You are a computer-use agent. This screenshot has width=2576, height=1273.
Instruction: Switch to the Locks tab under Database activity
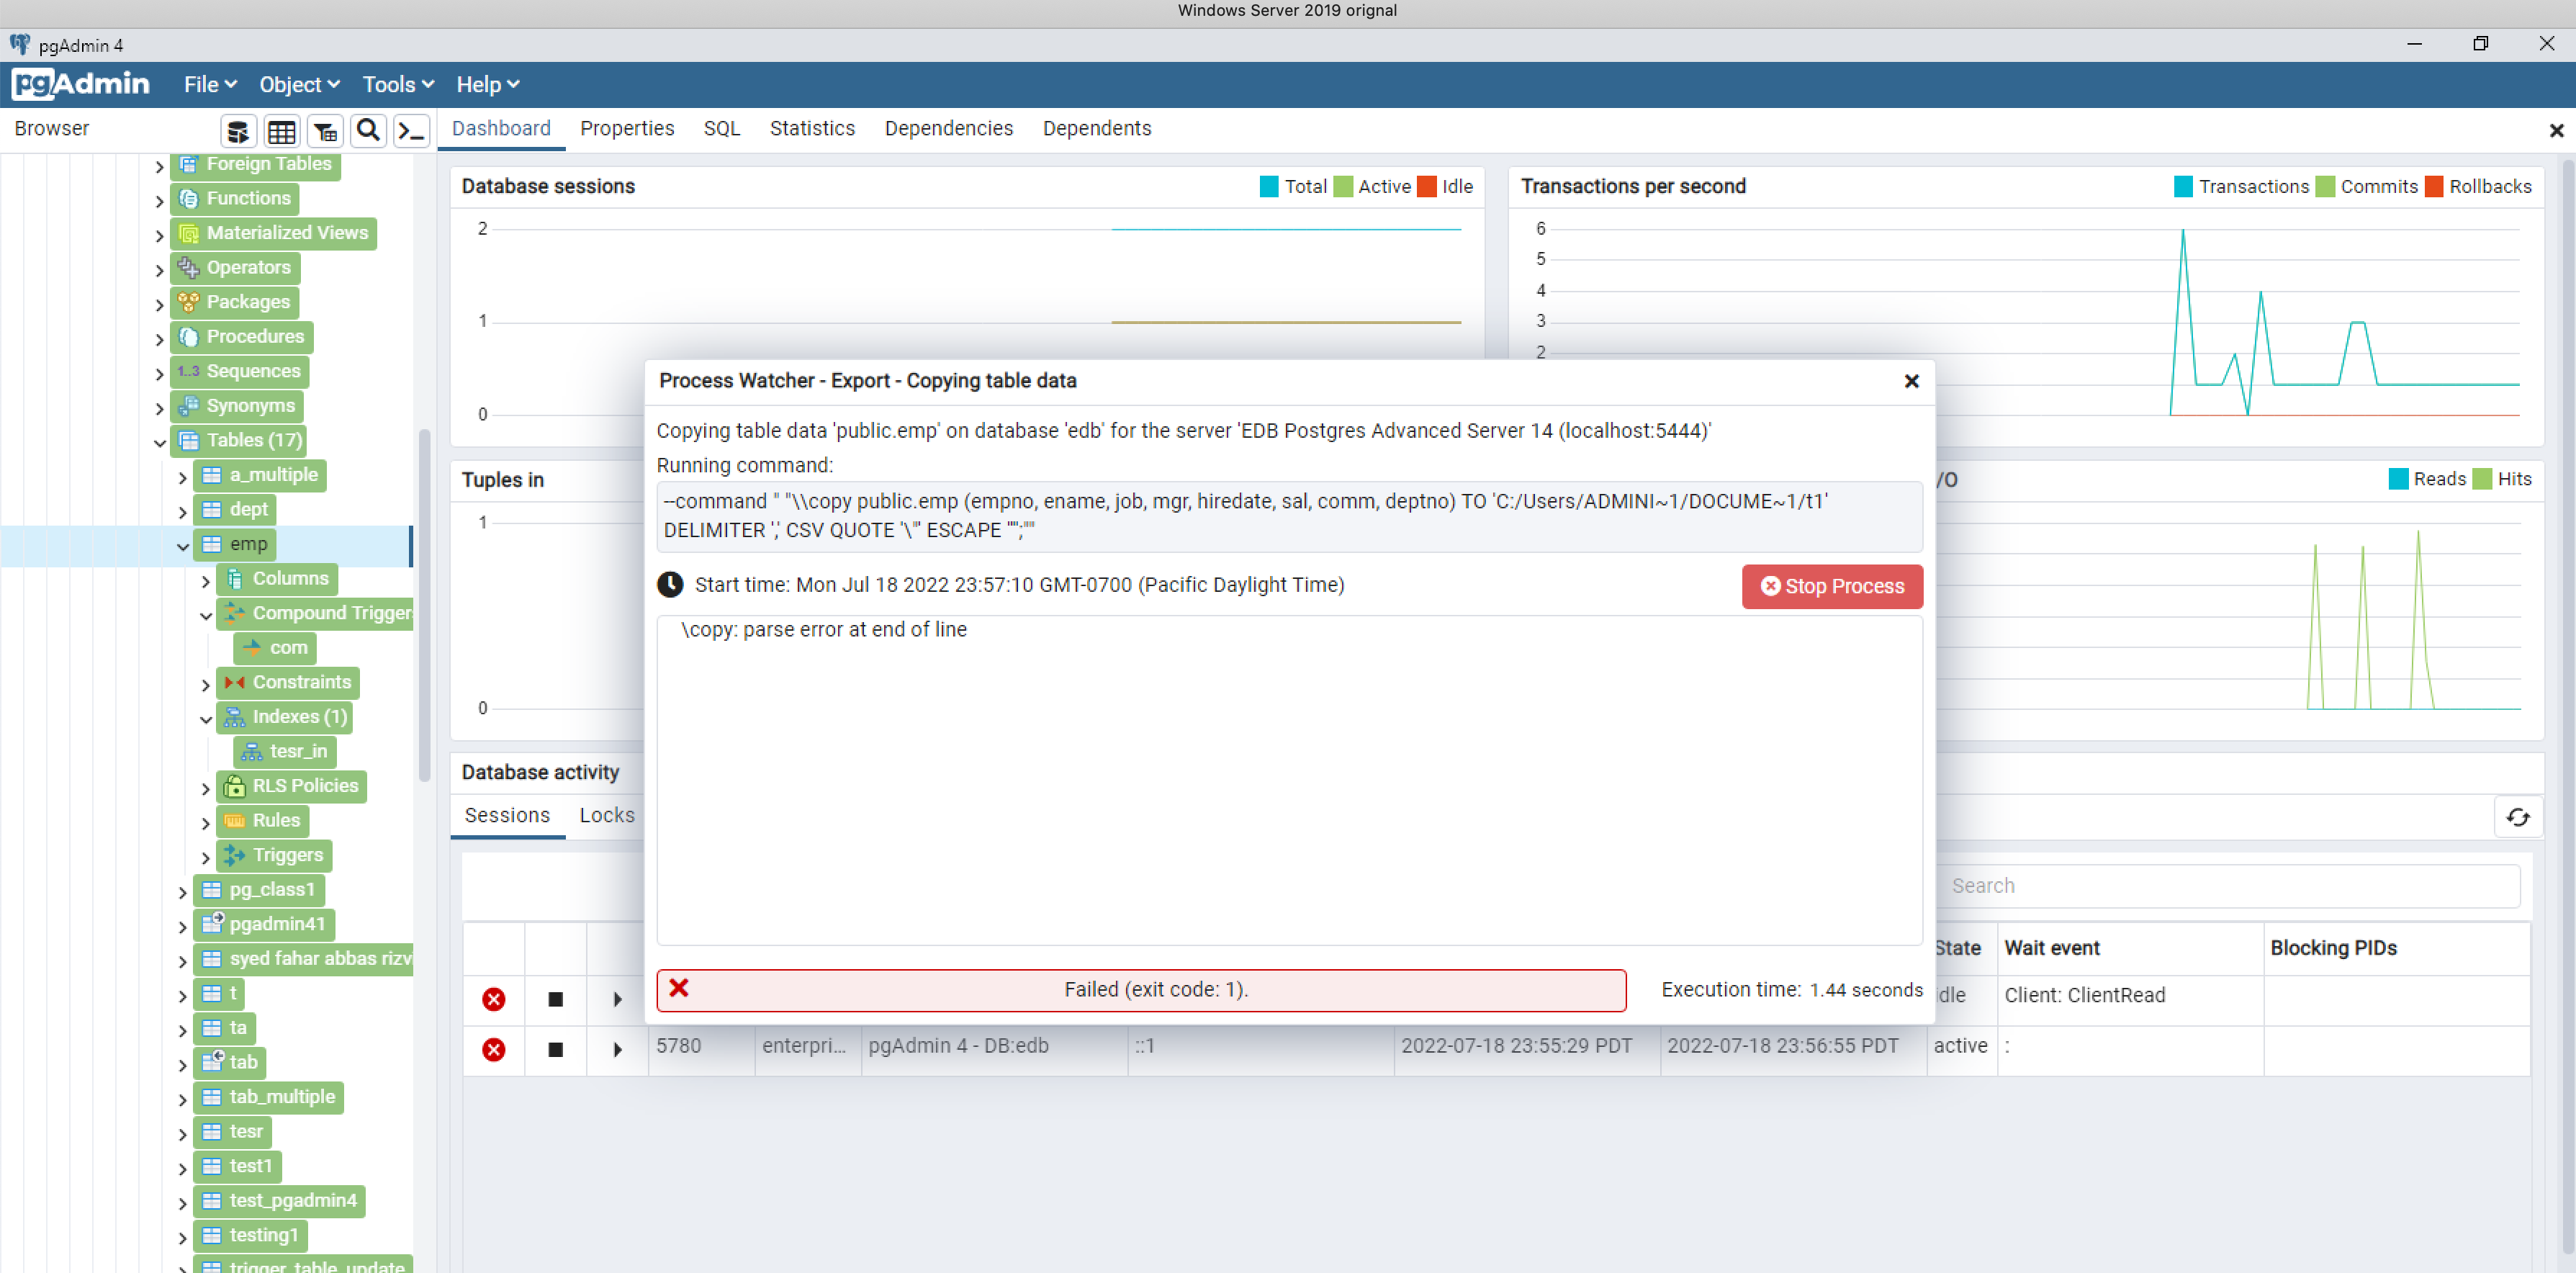pyautogui.click(x=607, y=815)
